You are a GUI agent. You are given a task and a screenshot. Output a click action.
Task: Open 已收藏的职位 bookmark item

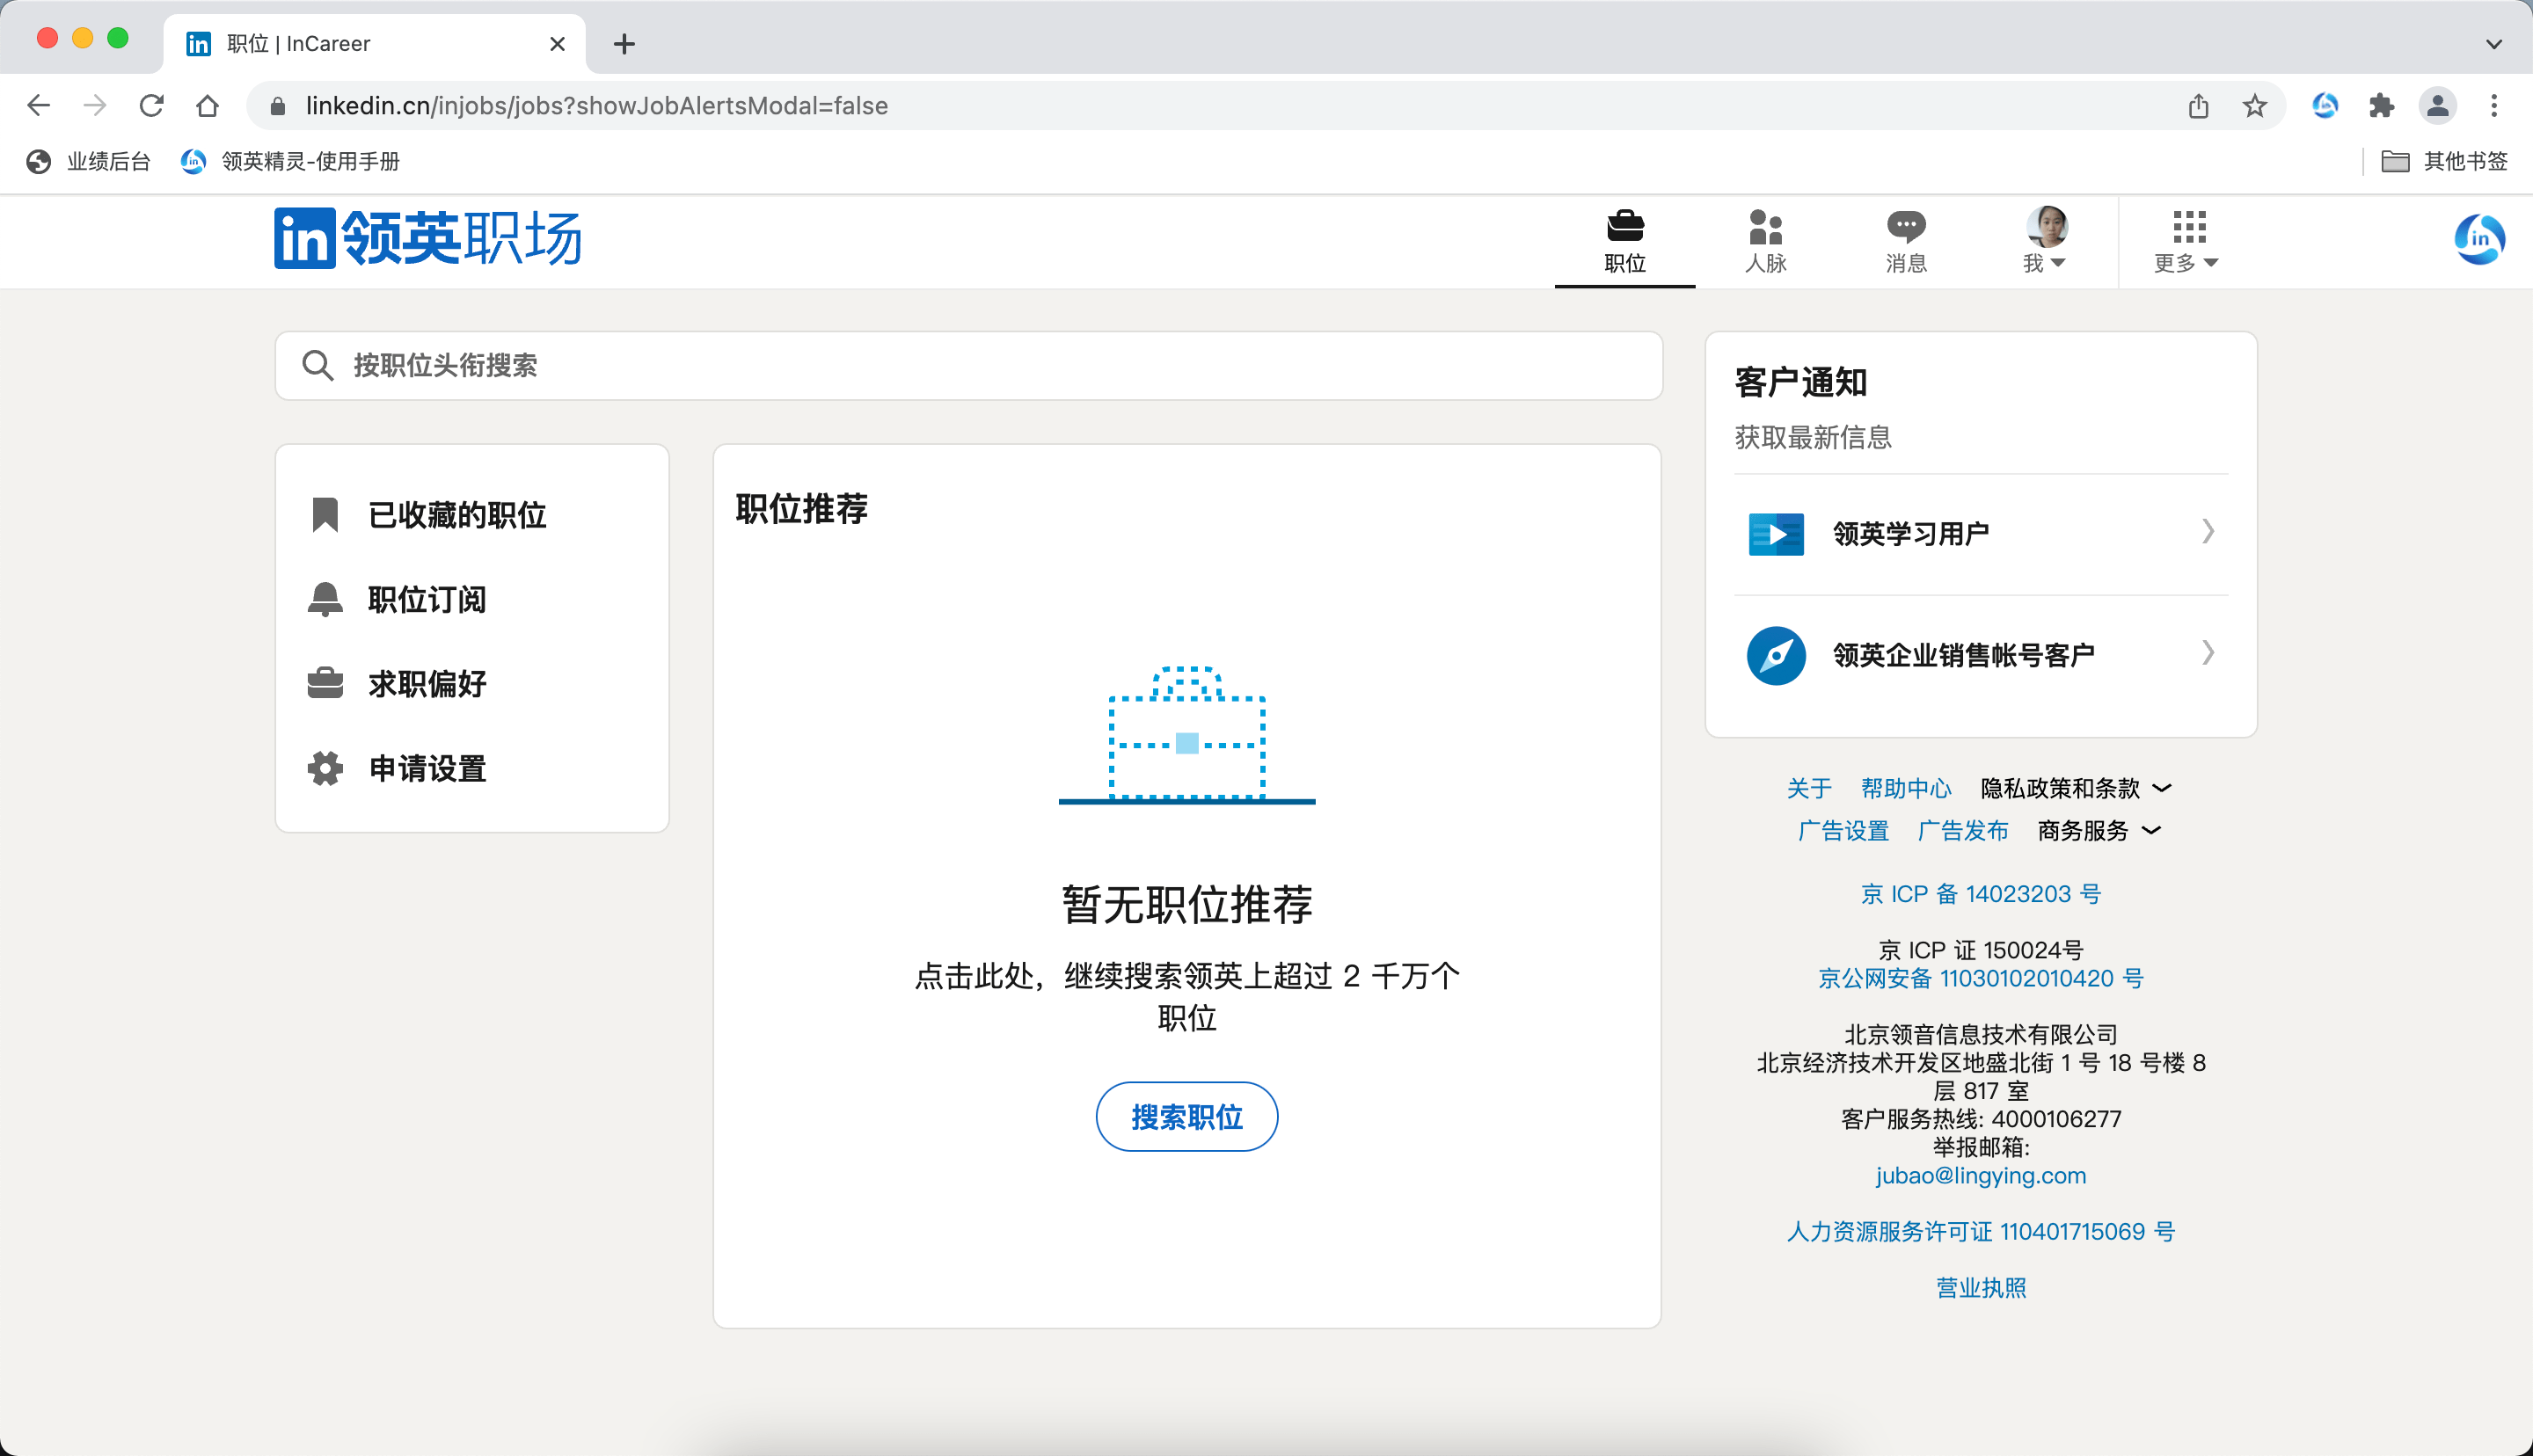point(456,515)
